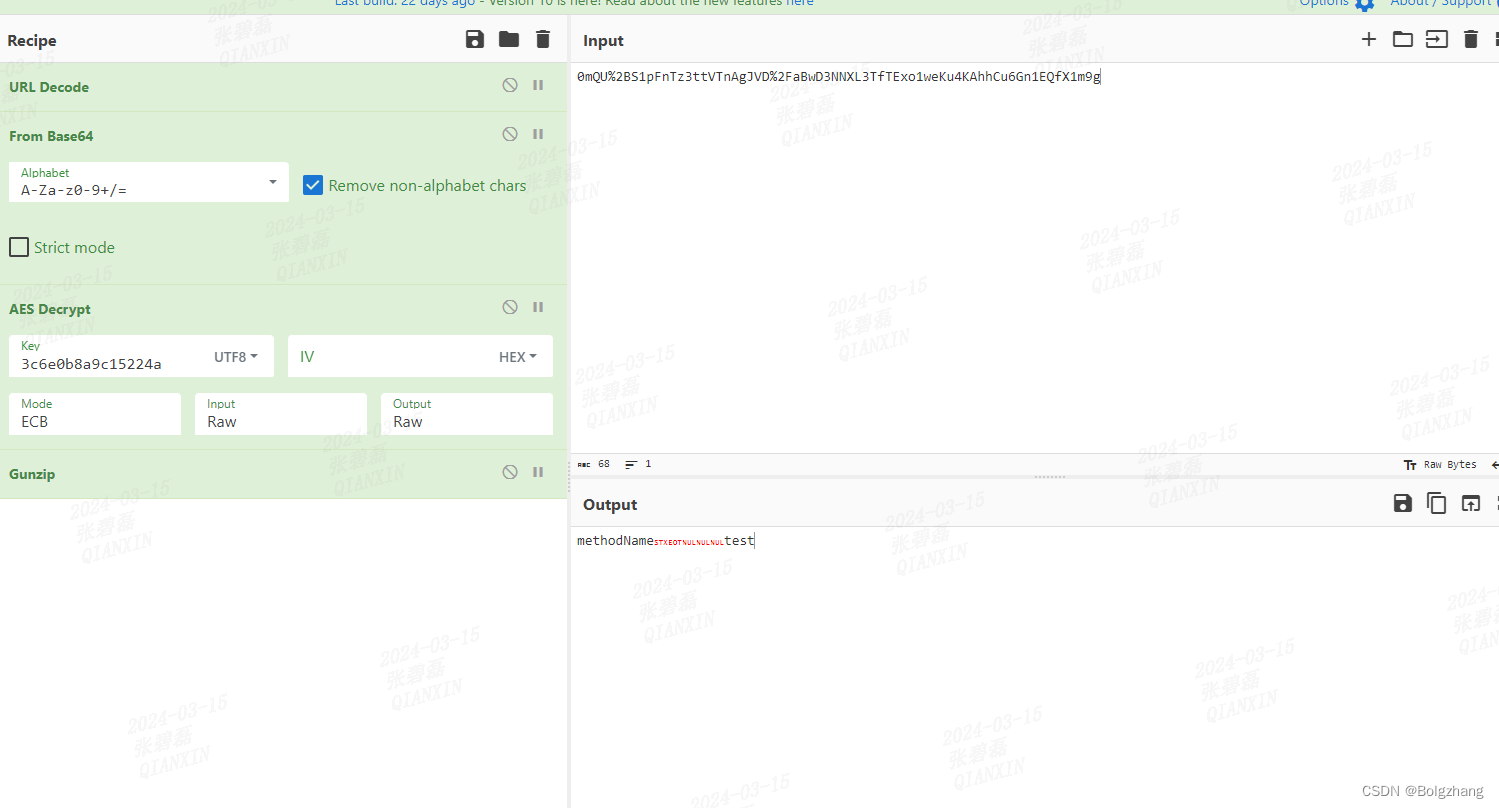The width and height of the screenshot is (1499, 808).
Task: Change Key encoding from UTF8
Action: (x=236, y=357)
